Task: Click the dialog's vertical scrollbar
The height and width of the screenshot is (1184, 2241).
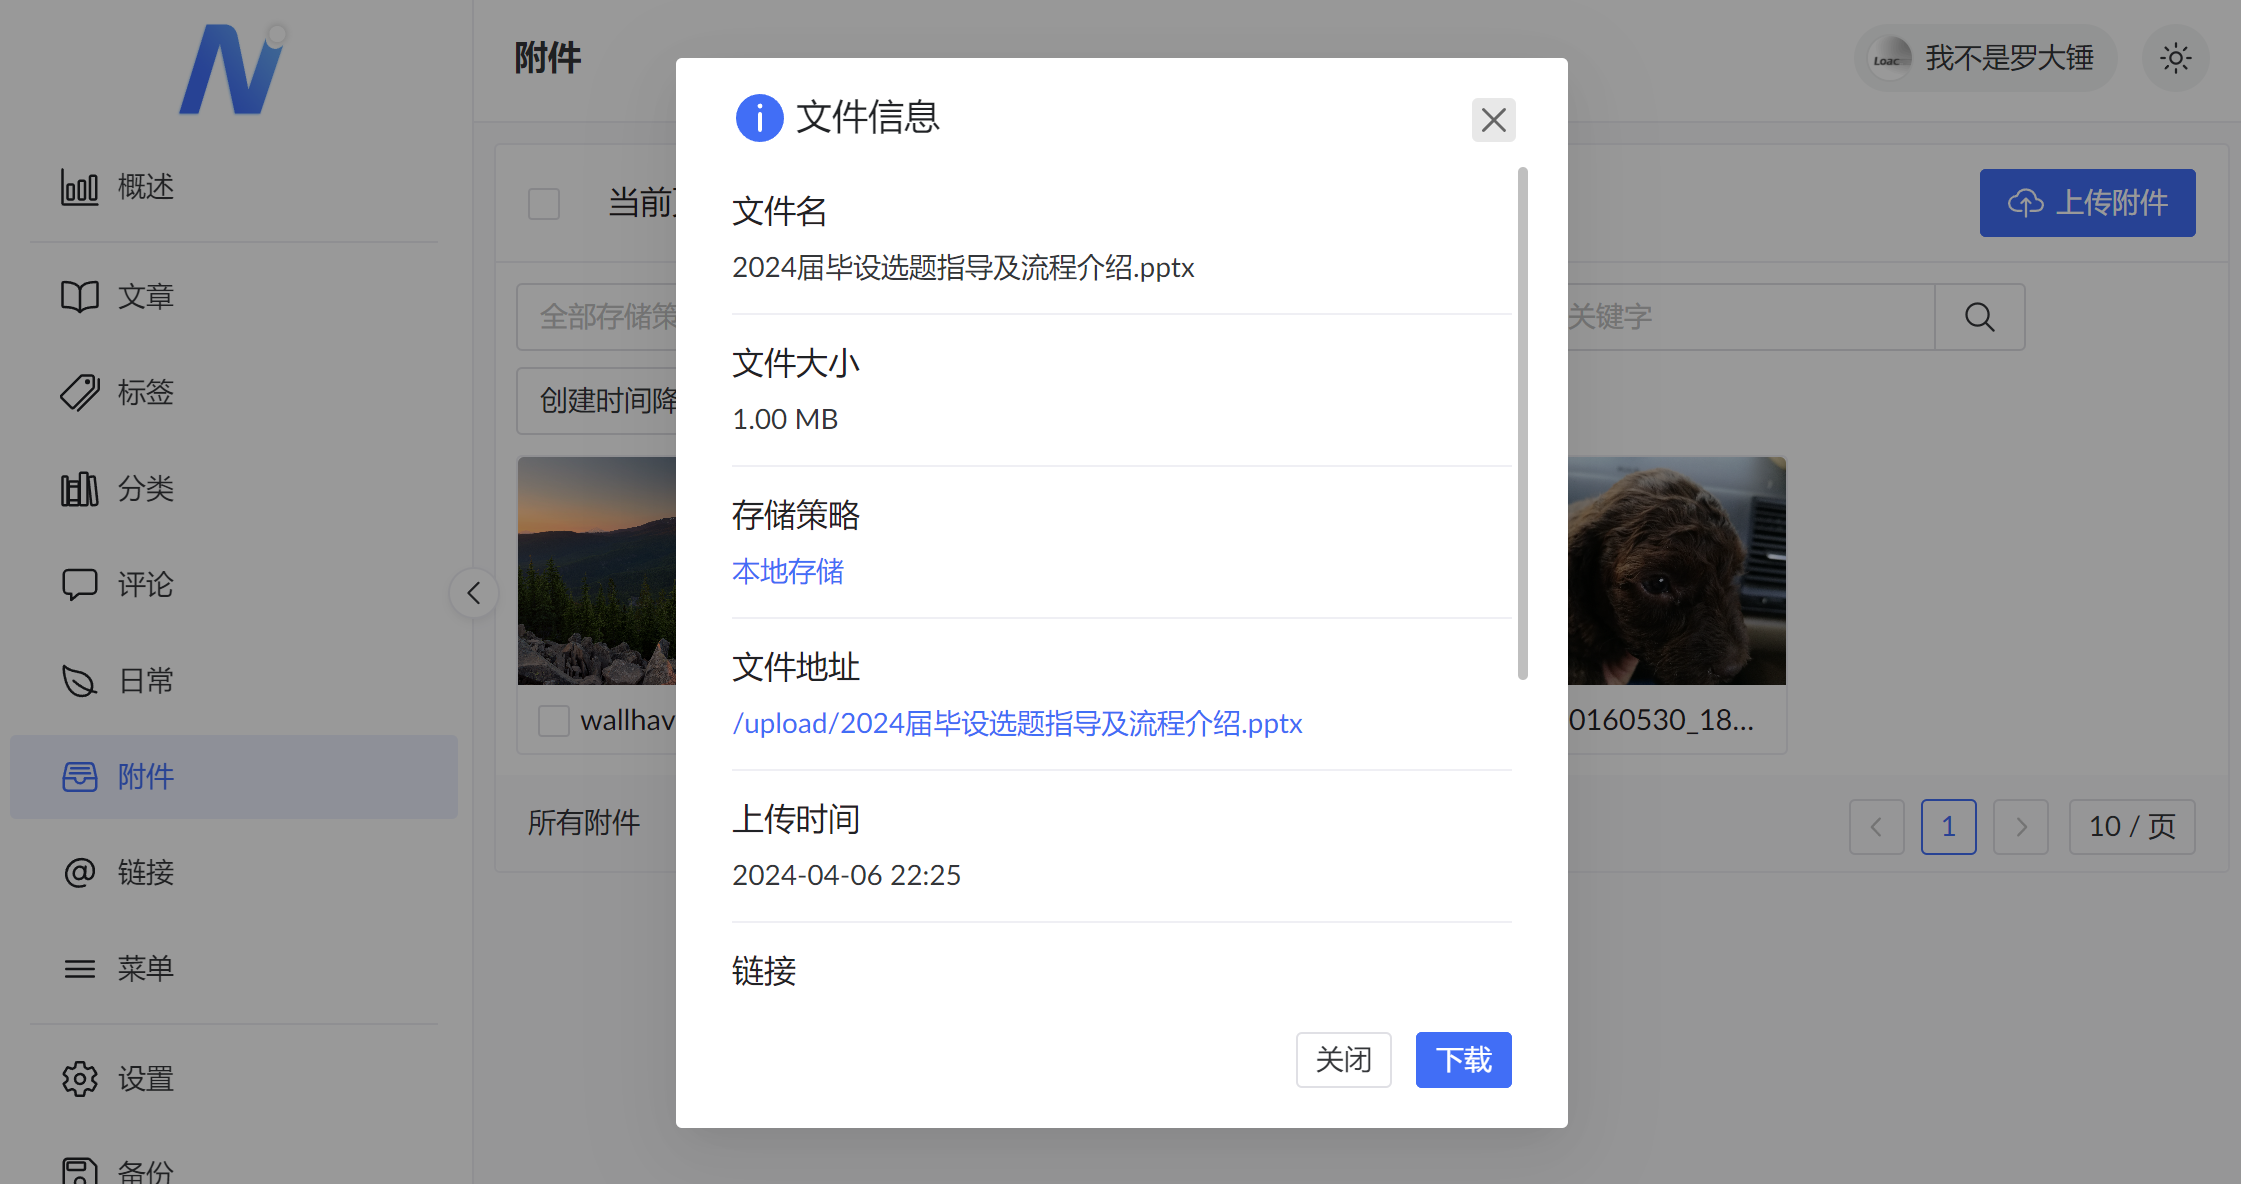Action: (1522, 423)
